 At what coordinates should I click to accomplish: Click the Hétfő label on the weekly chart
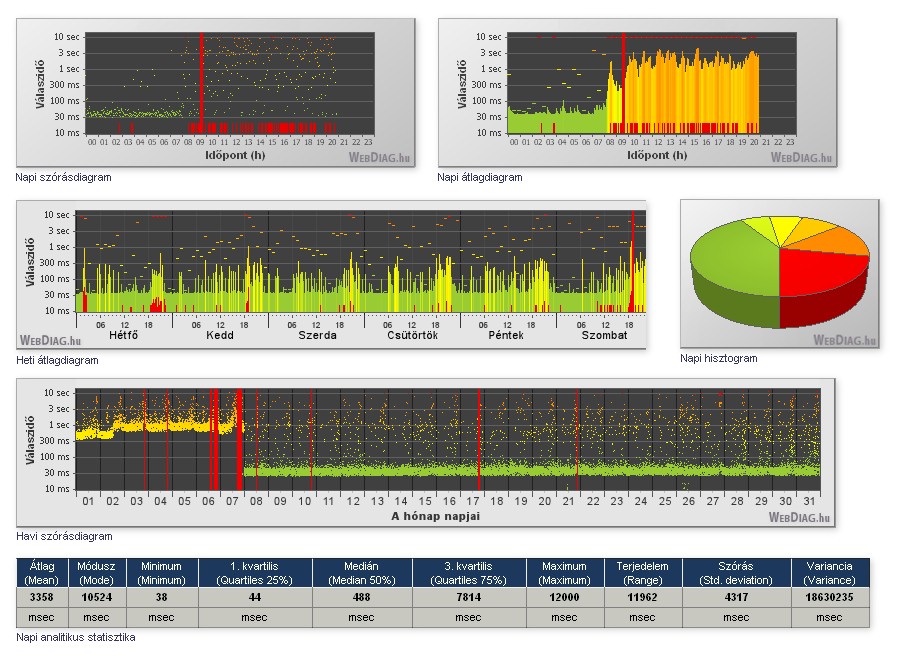click(x=121, y=335)
